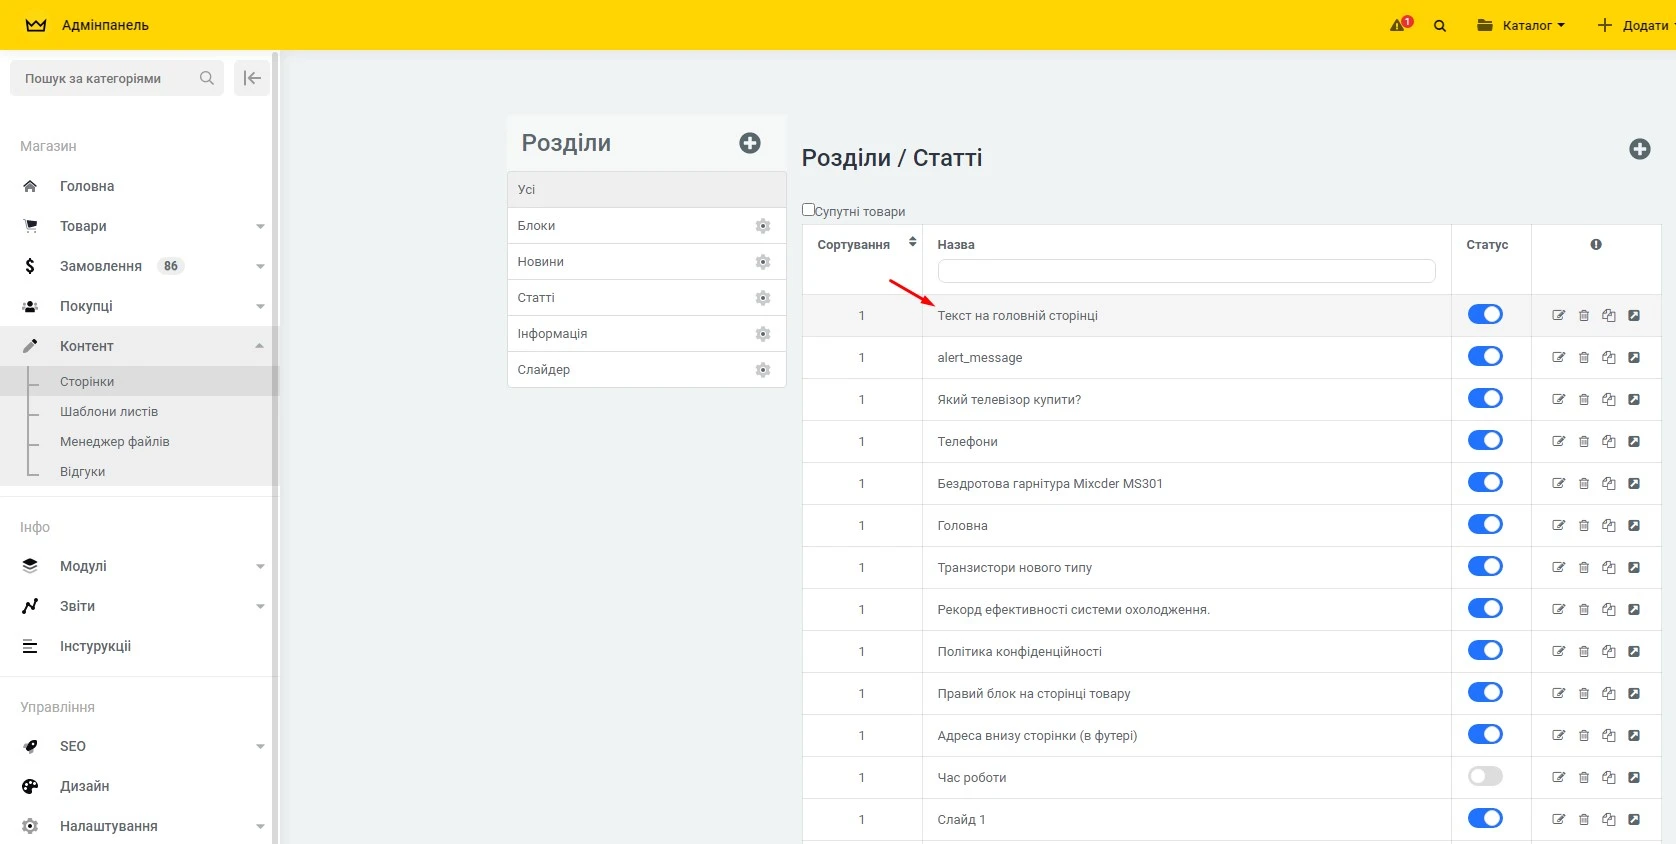Click the notifications warning bell icon
This screenshot has width=1676, height=844.
click(1400, 25)
